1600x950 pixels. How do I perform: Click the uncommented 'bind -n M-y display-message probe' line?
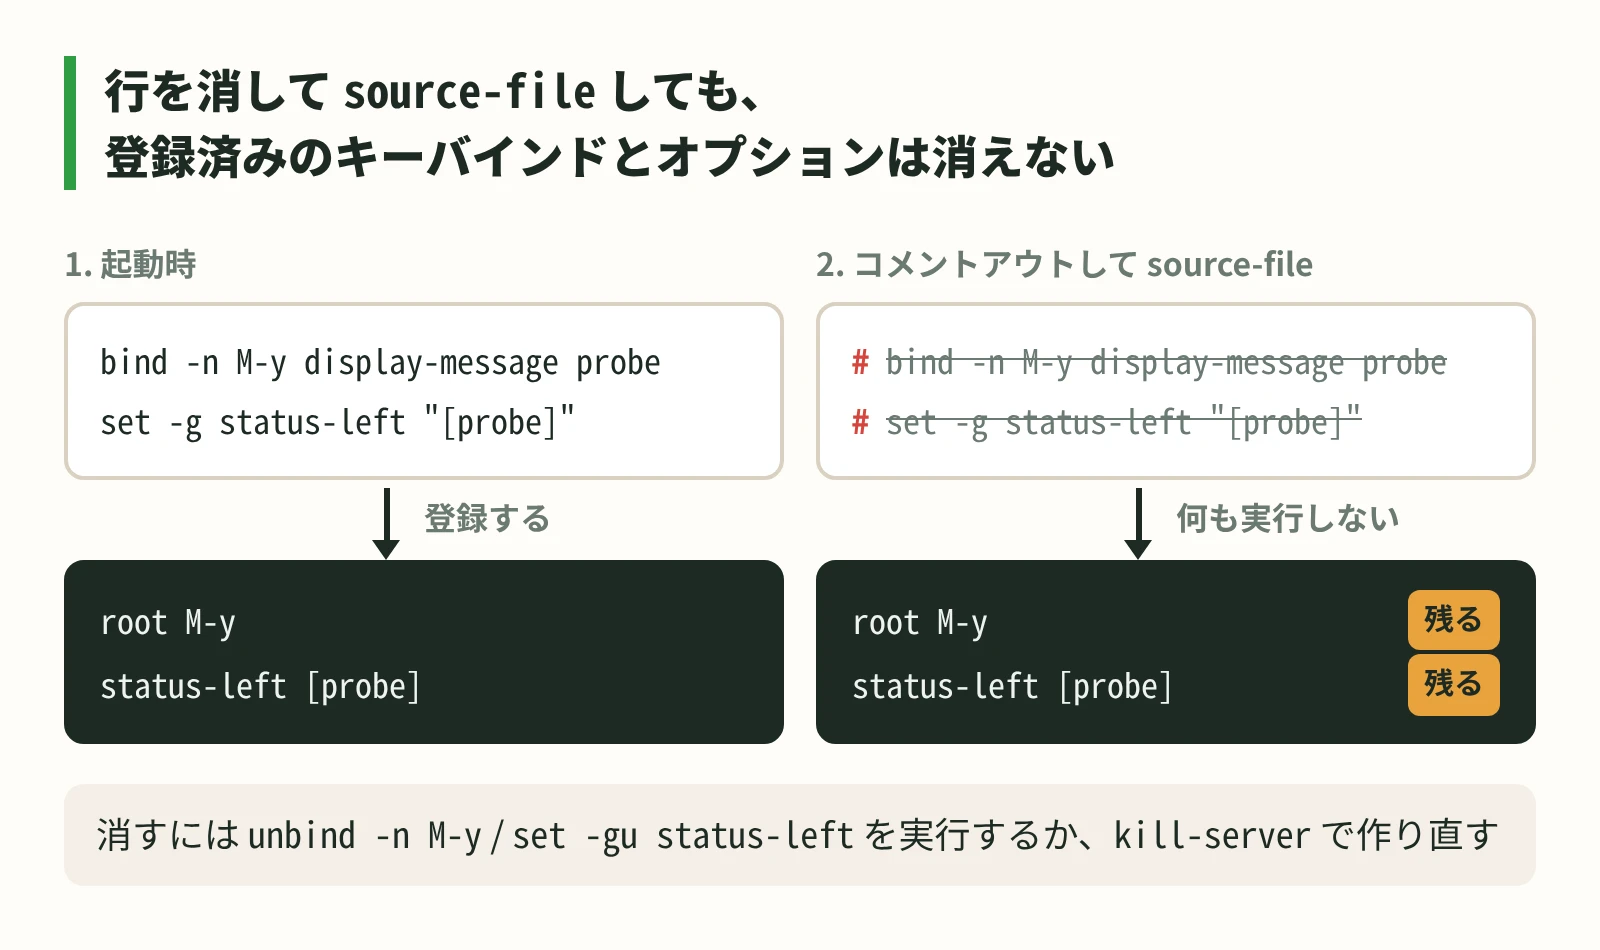coord(380,362)
